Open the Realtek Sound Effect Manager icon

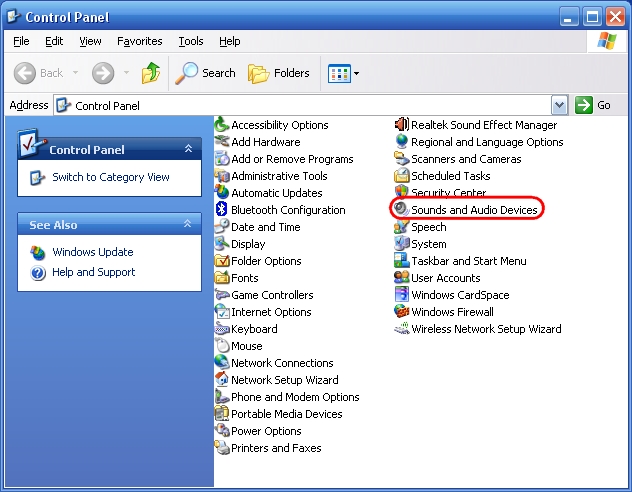click(401, 125)
